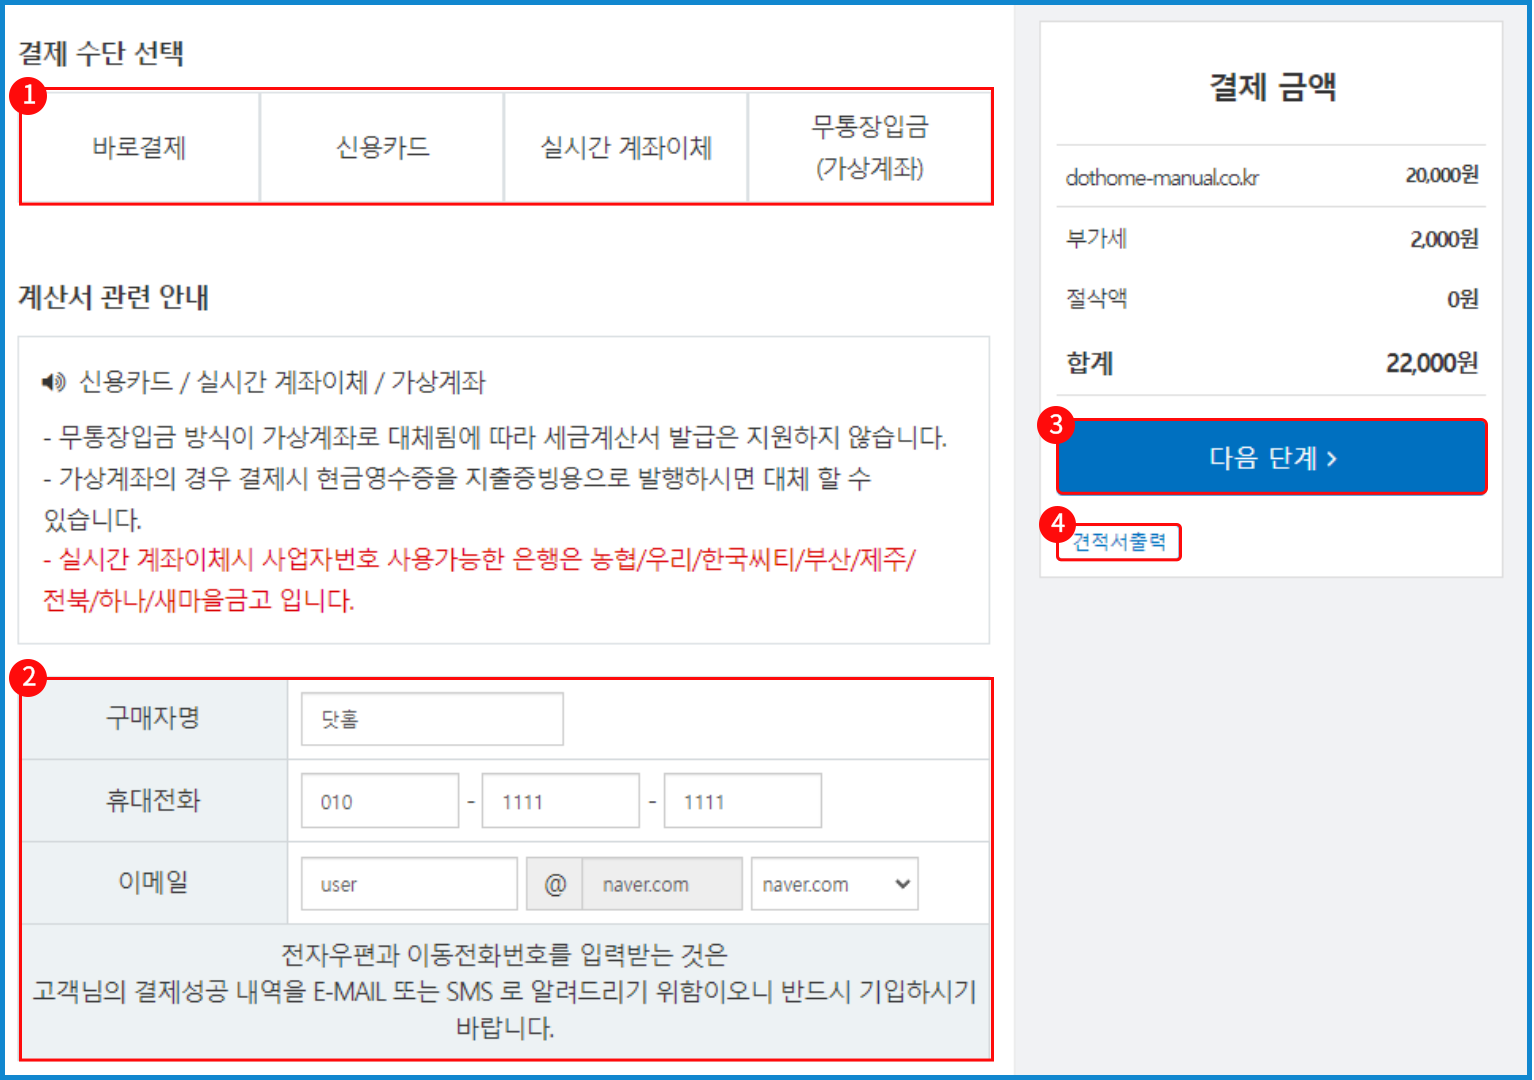Click the red number 3 badge
This screenshot has height=1080, width=1534.
point(1056,425)
